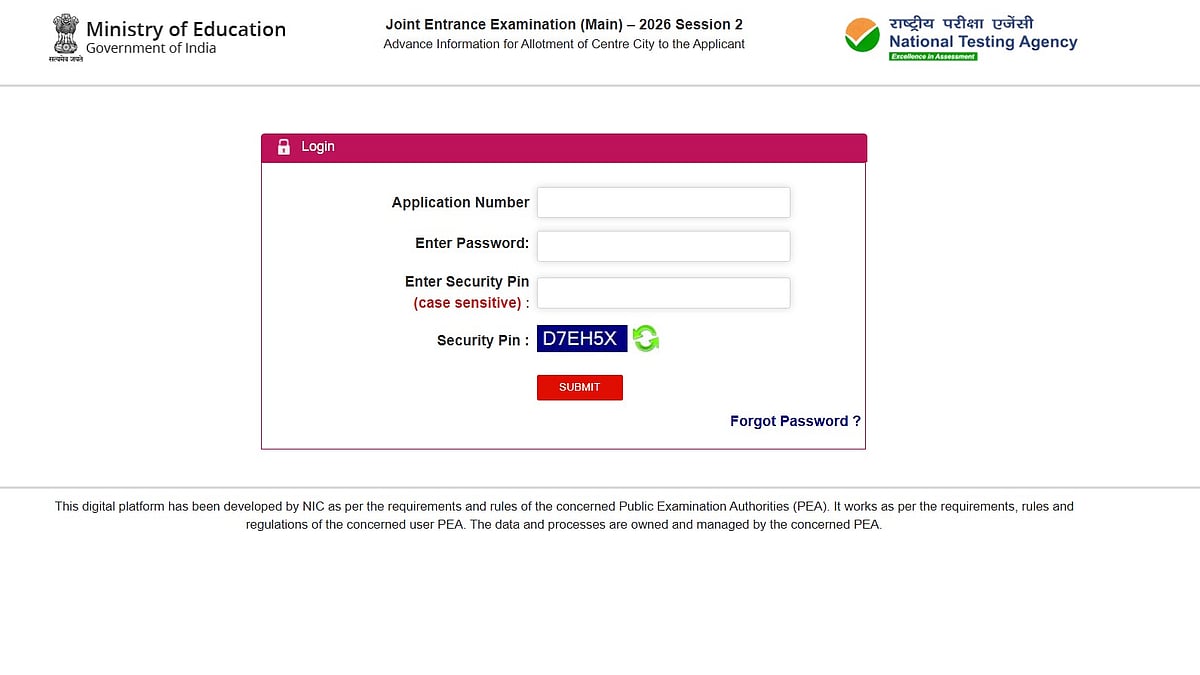
Task: Click the Excellence in Assessment banner
Action: tap(933, 57)
